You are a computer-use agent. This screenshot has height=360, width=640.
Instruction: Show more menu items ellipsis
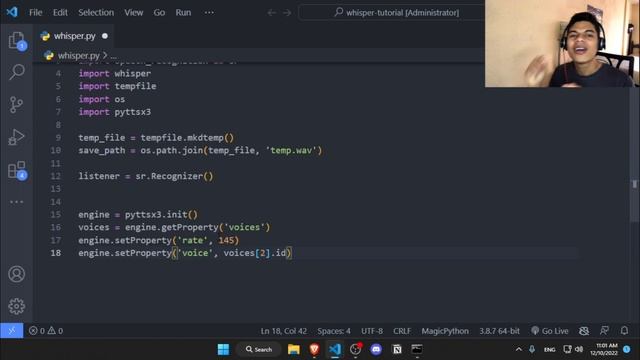click(x=209, y=13)
